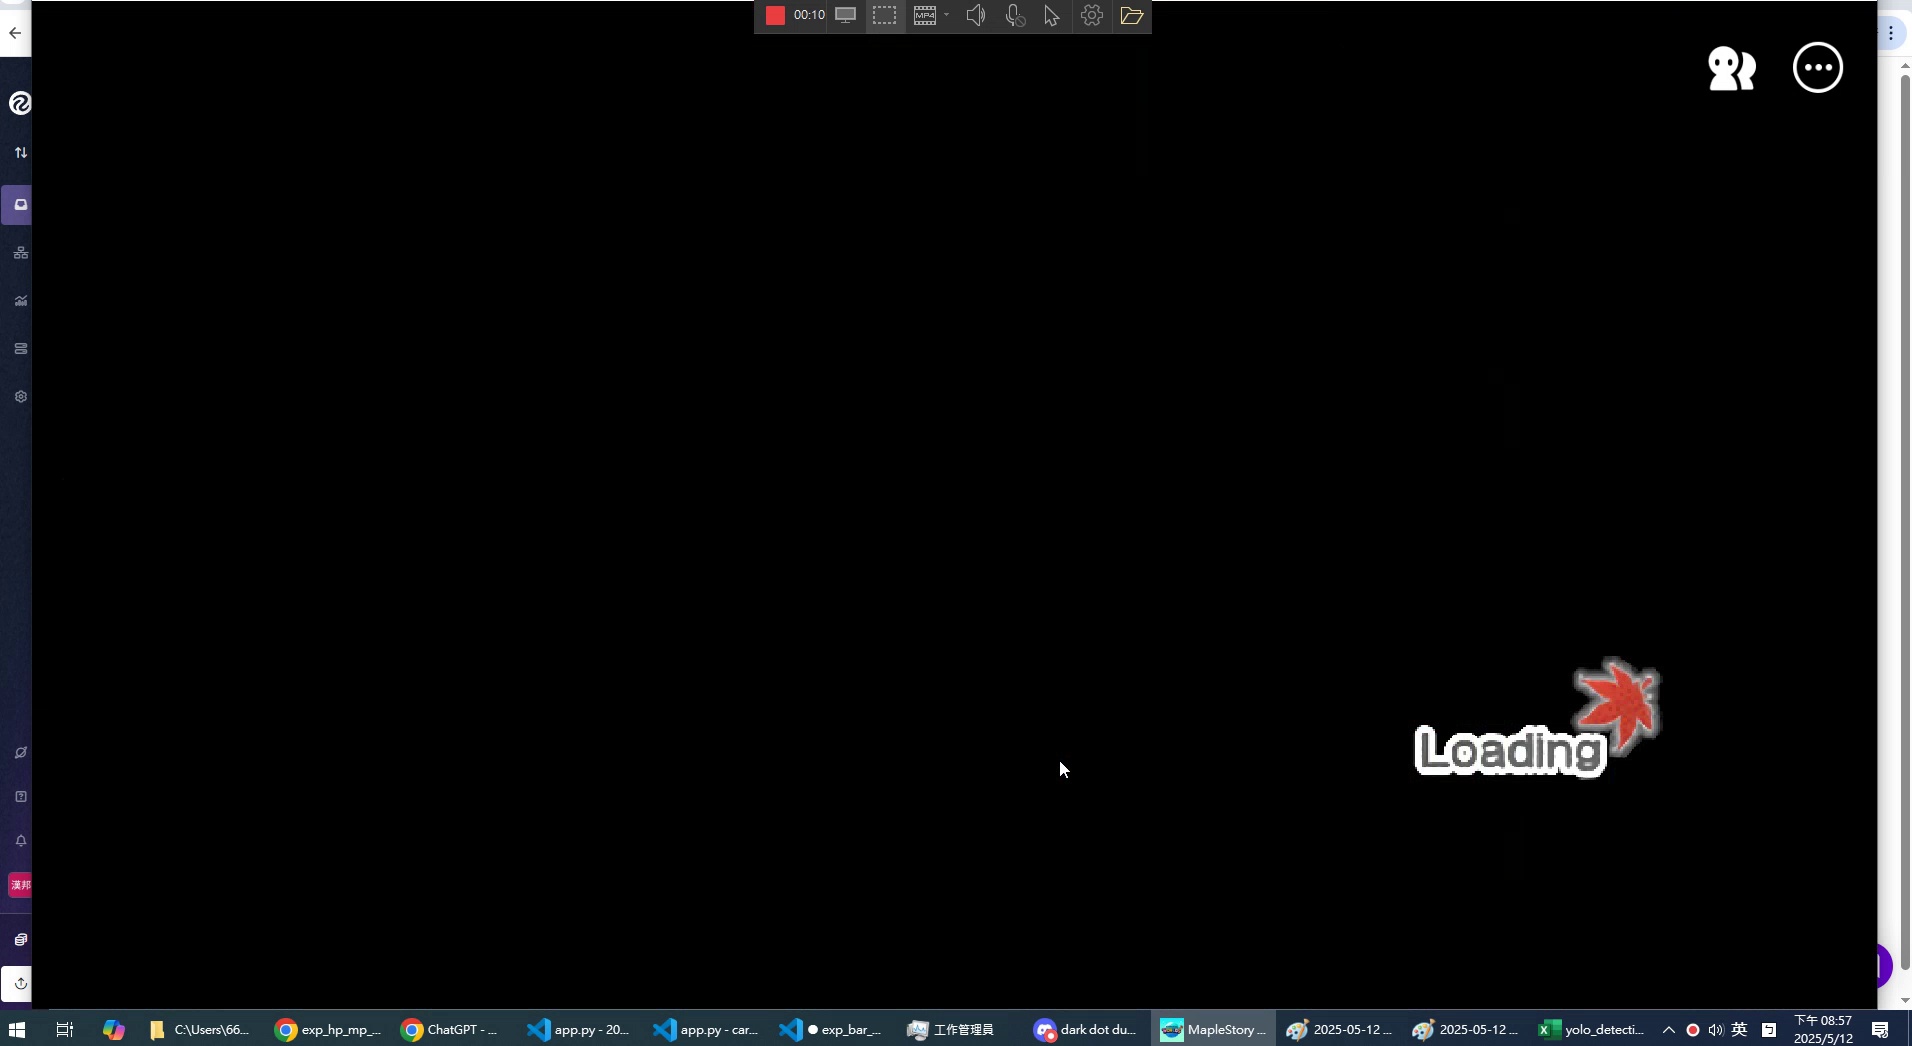Toggle system speaker audio recording
1912x1046 pixels.
(976, 15)
